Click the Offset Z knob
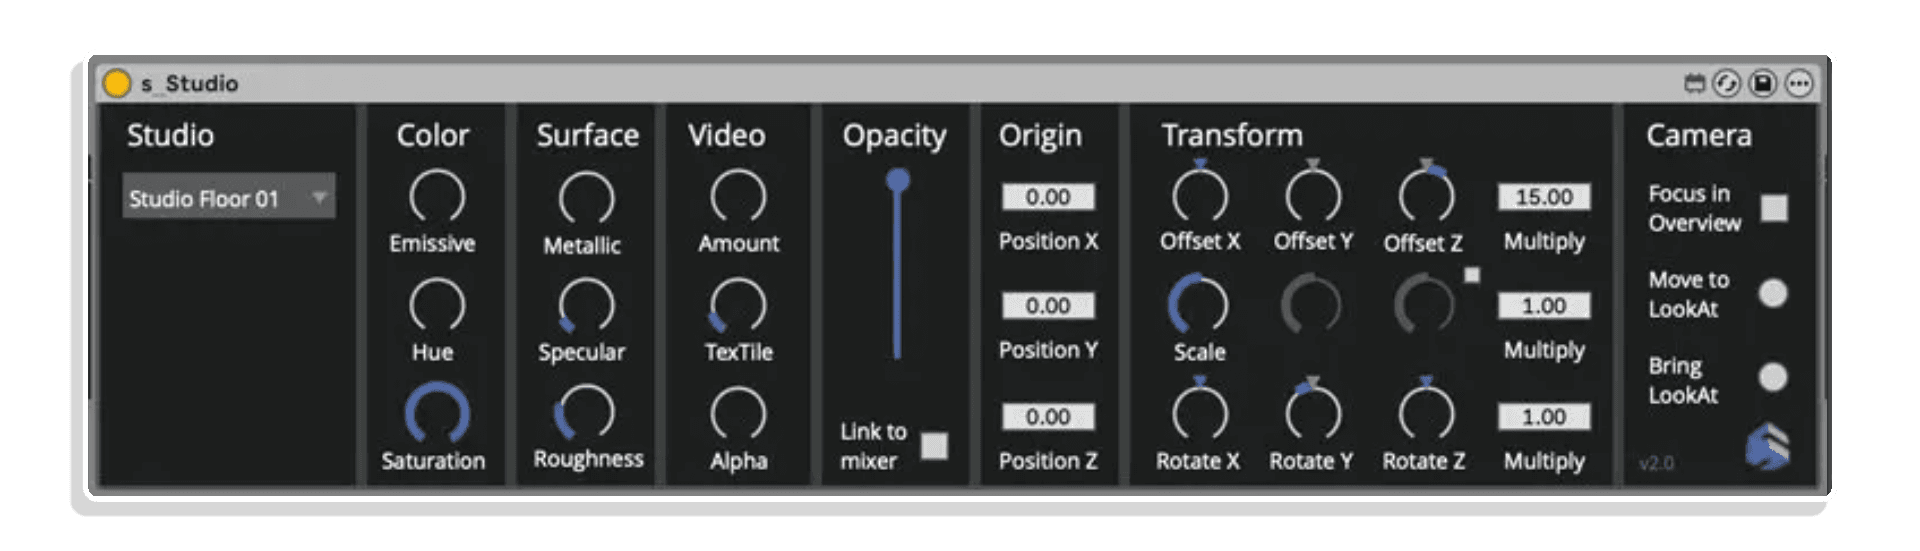1920x551 pixels. 1426,193
